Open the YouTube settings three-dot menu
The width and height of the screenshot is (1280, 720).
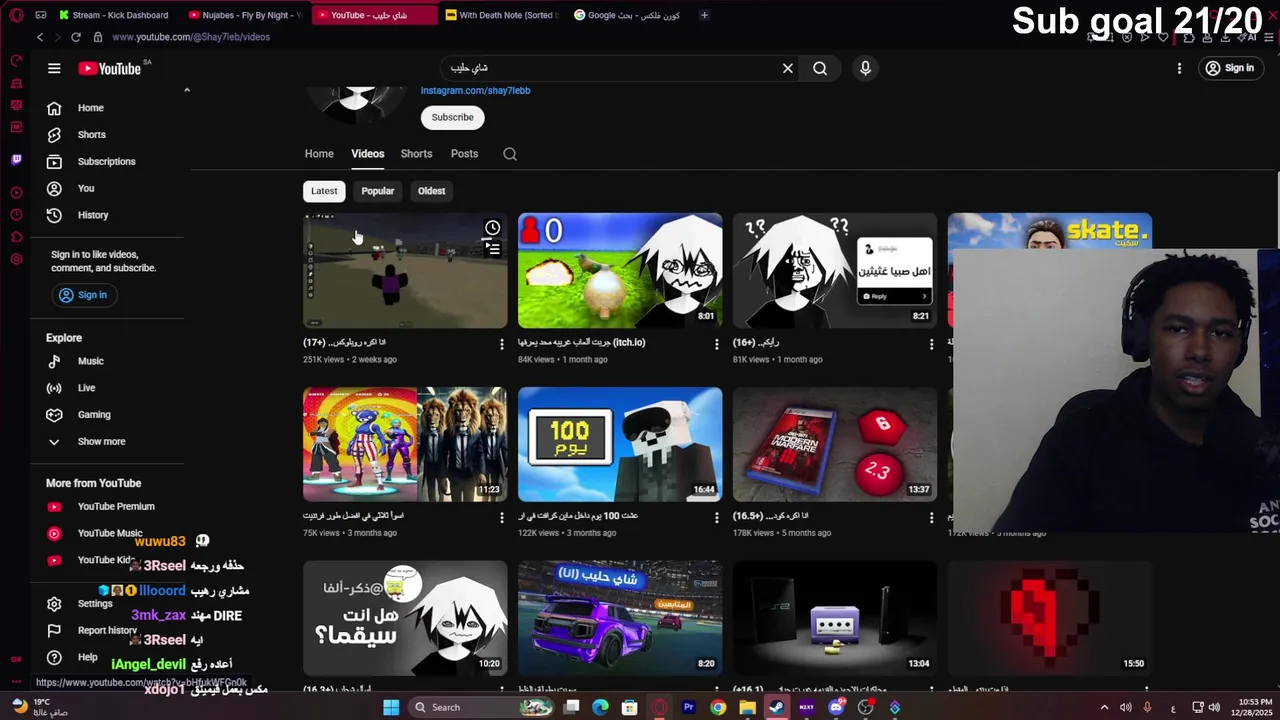click(1179, 68)
